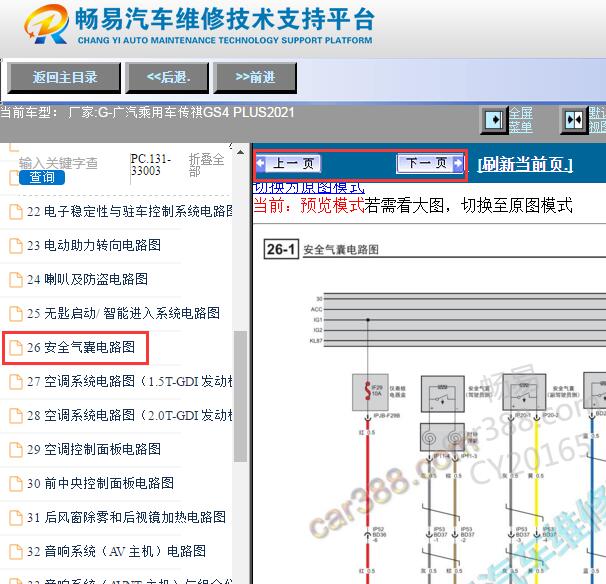Click document icon beside item 32
The width and height of the screenshot is (606, 584).
click(x=16, y=552)
